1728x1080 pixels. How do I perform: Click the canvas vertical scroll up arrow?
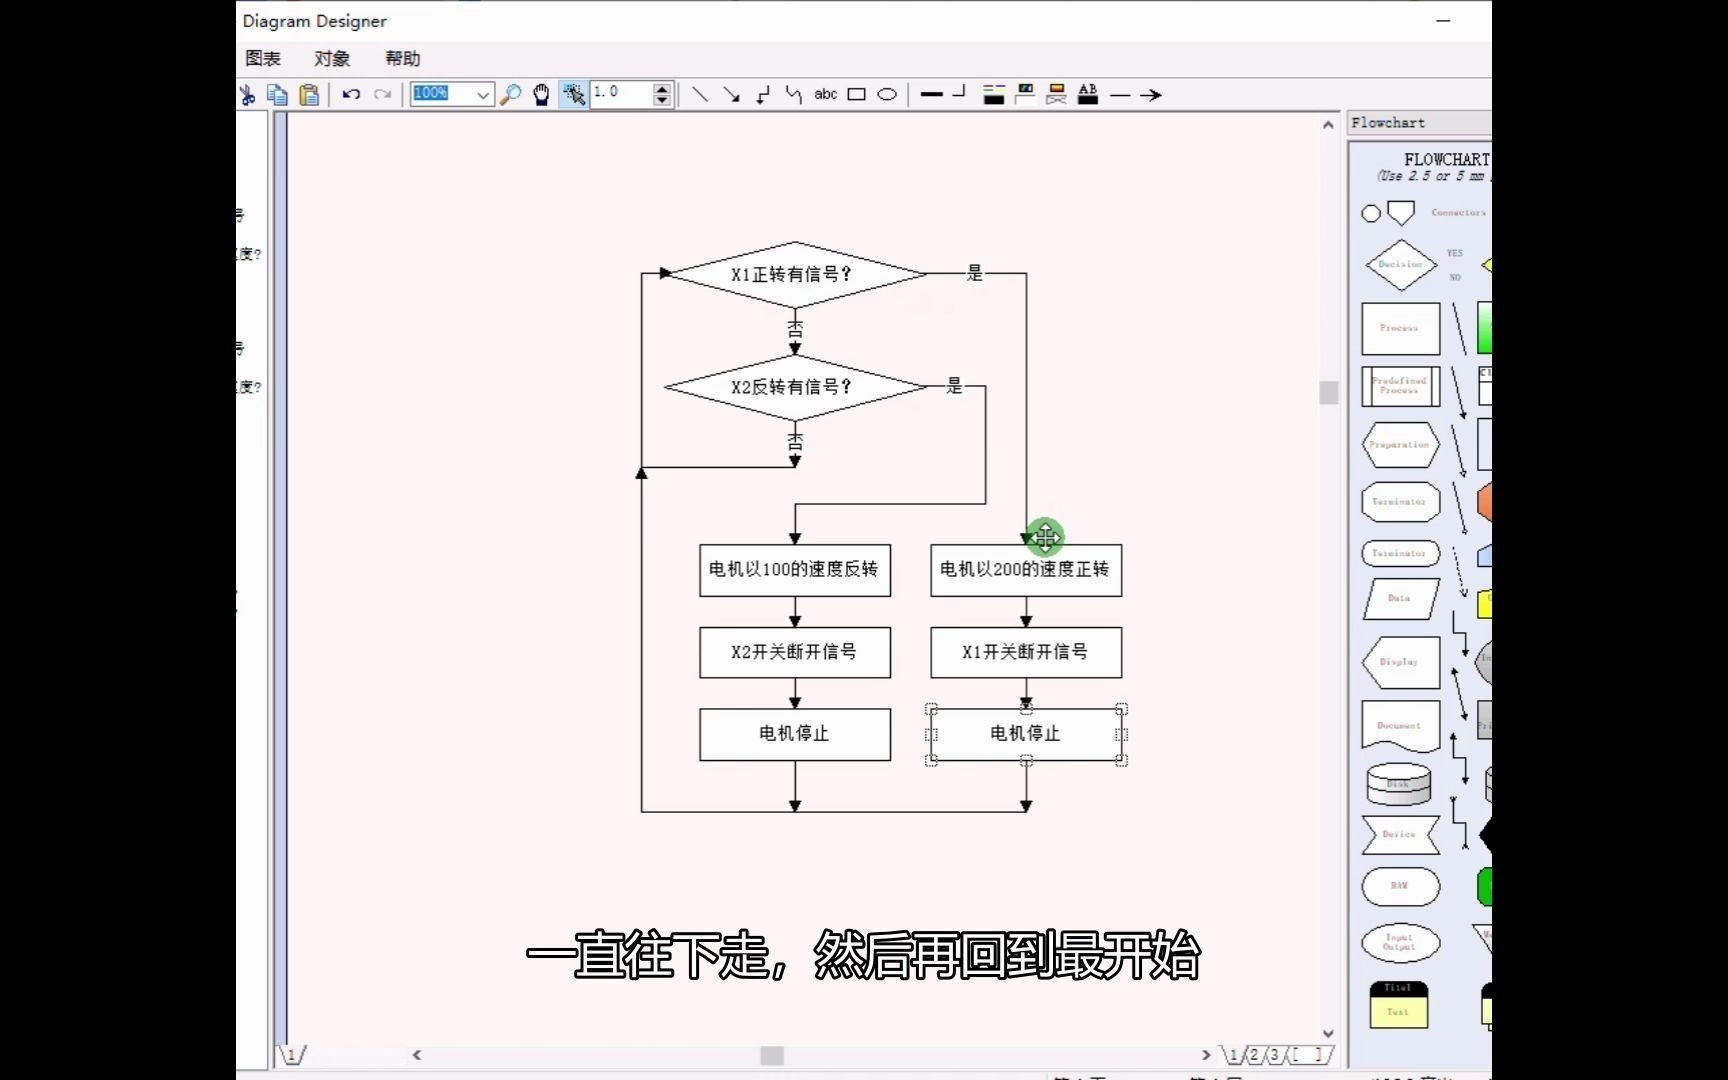[1328, 125]
